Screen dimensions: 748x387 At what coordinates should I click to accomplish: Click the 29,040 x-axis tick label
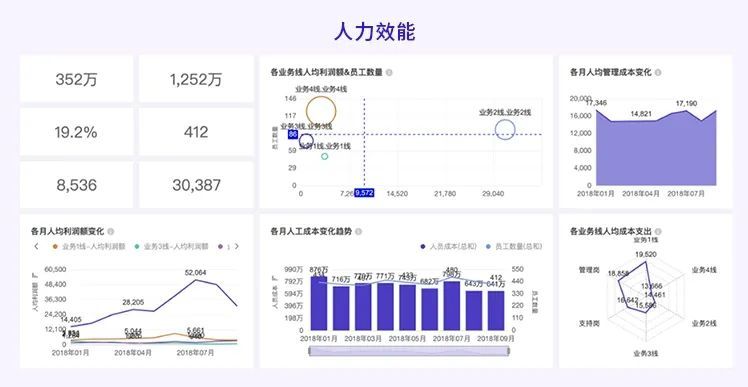(493, 194)
